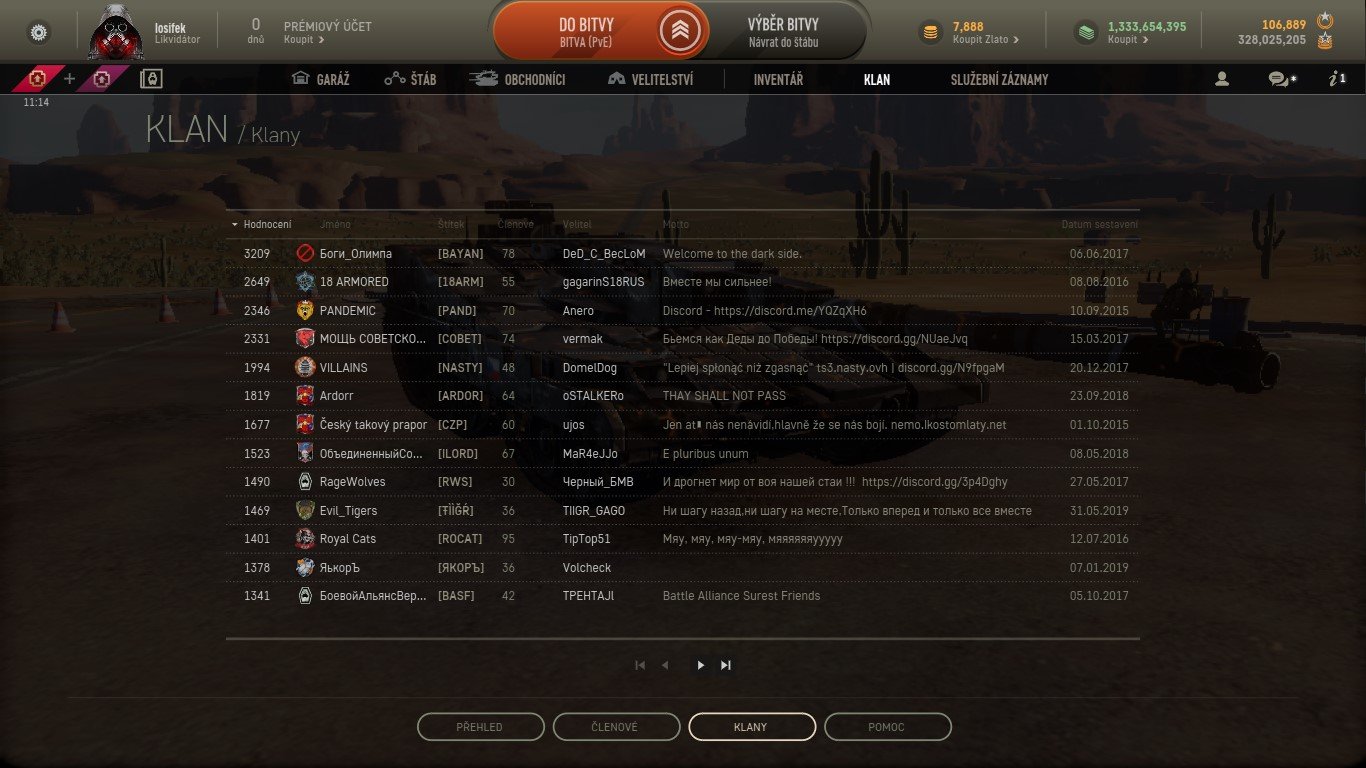Select the Royal Cats clan row
Image resolution: width=1366 pixels, height=768 pixels.
pos(683,539)
